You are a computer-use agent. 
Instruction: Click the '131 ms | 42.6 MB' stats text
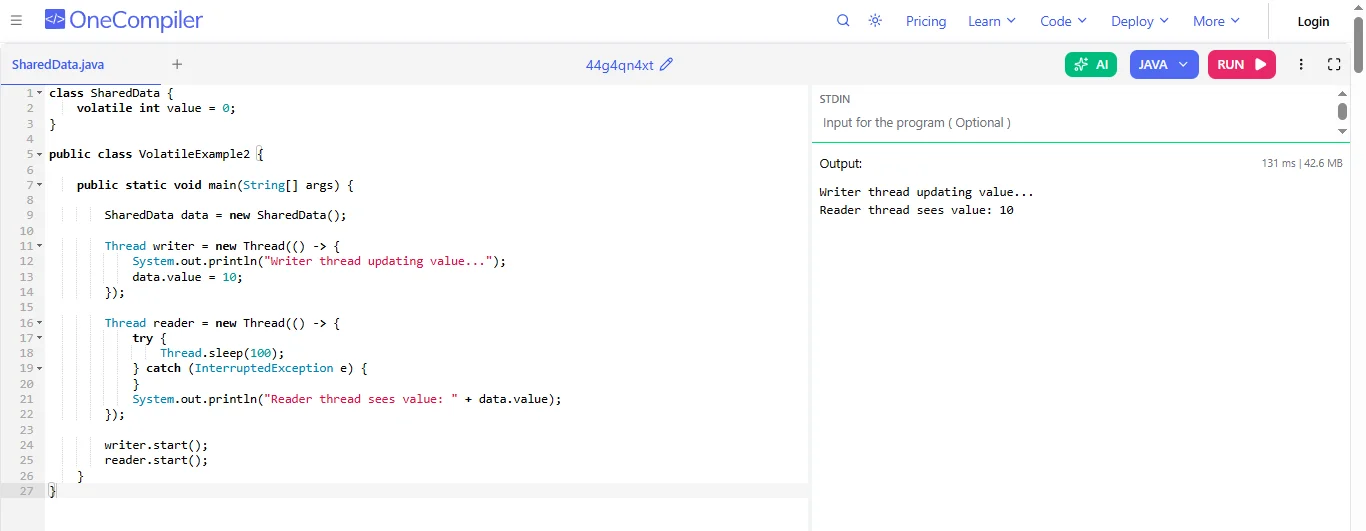pos(1302,163)
